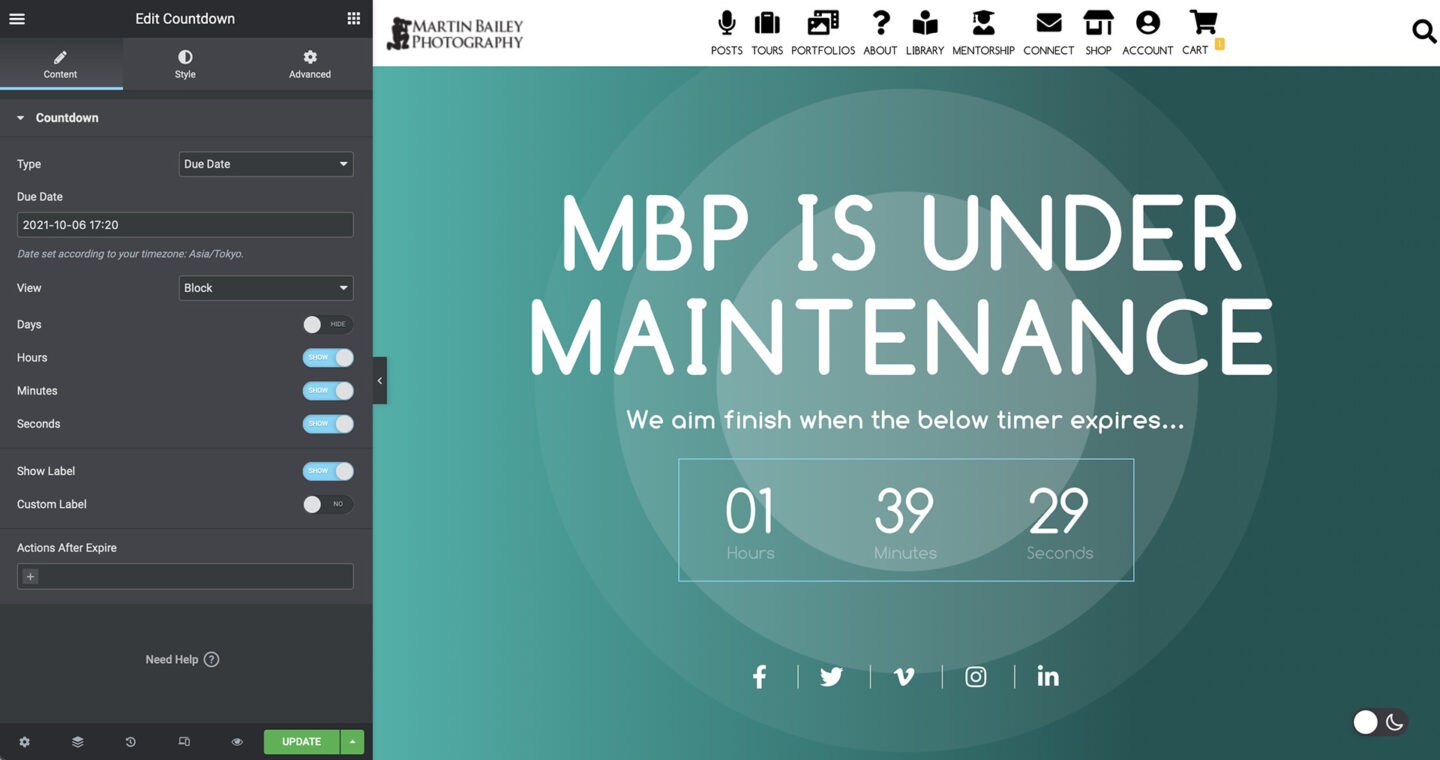
Task: Switch to the Style tab
Action: 185,64
